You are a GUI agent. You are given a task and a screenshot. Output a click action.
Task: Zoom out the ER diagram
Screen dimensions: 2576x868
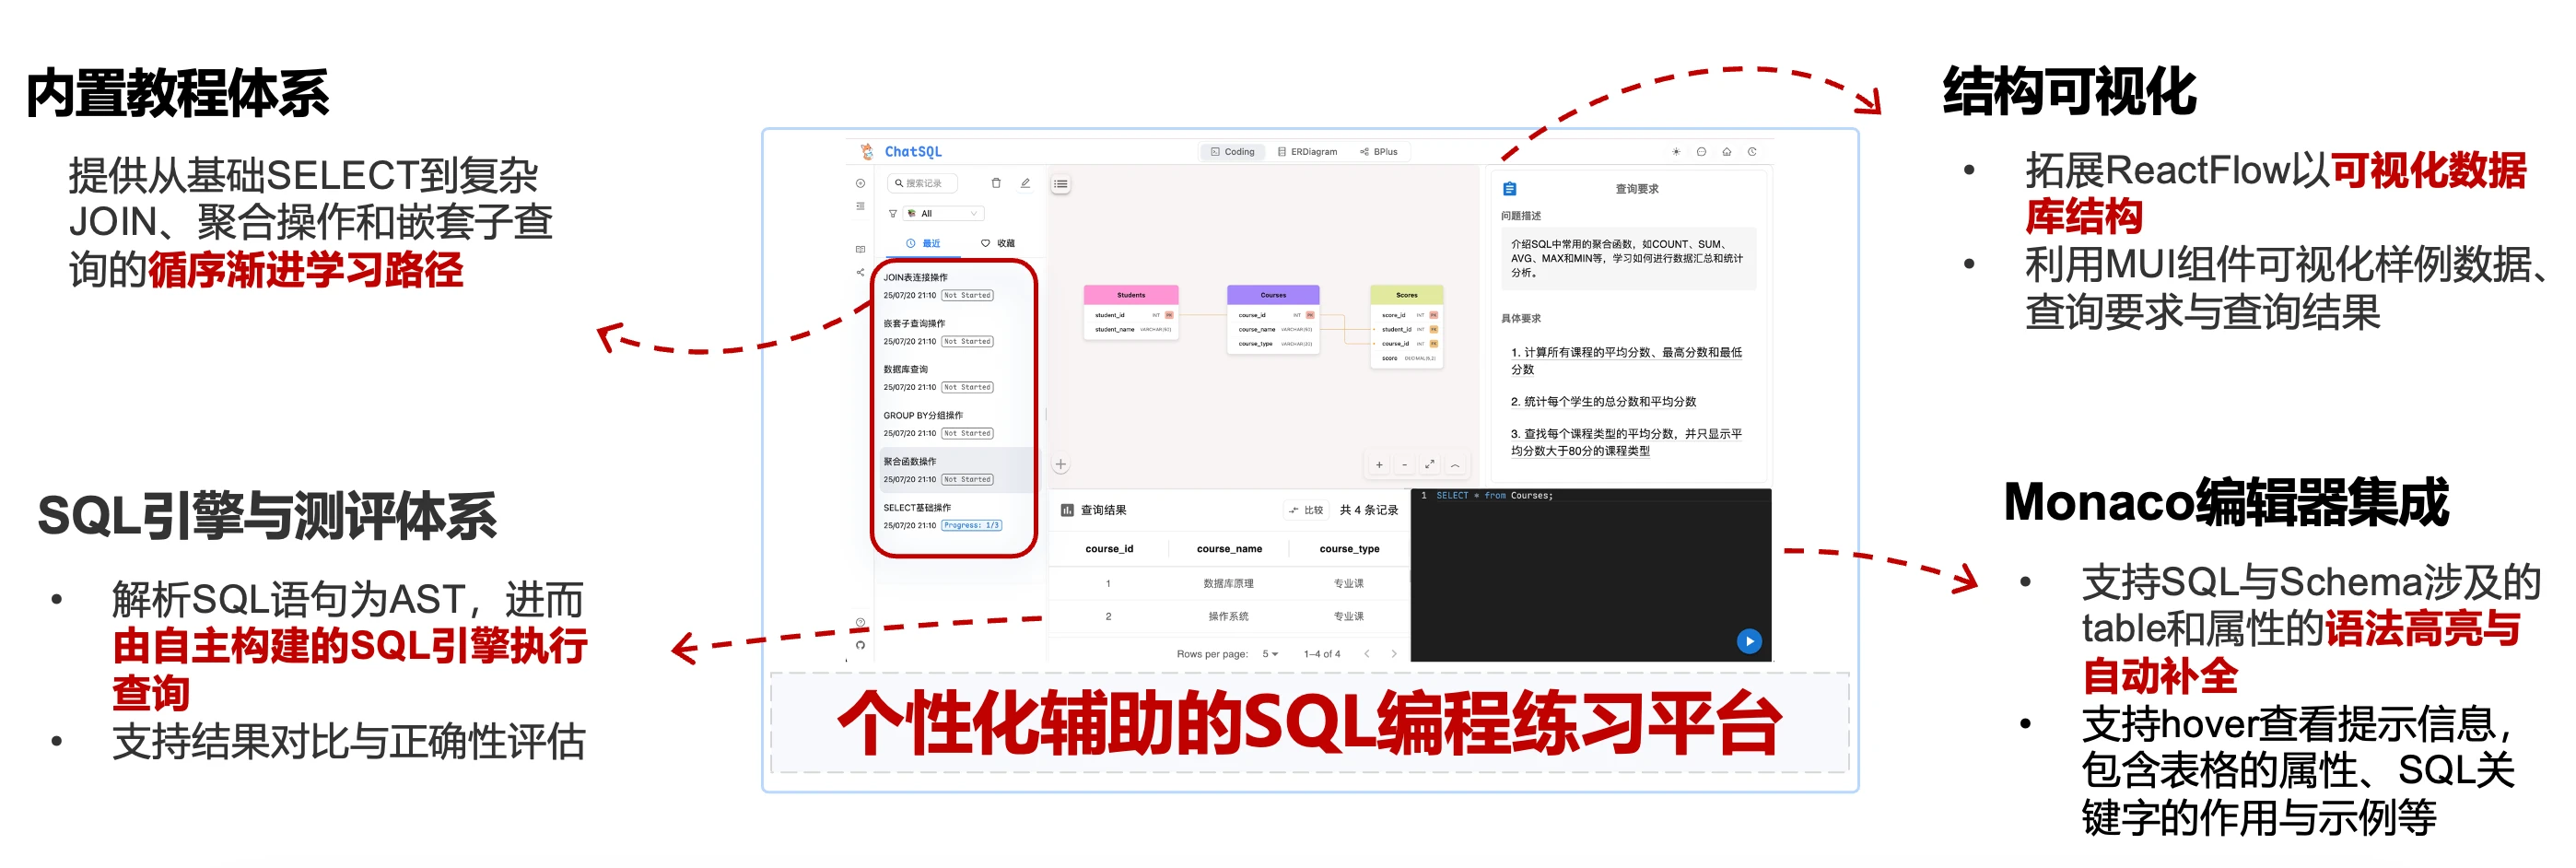1404,464
